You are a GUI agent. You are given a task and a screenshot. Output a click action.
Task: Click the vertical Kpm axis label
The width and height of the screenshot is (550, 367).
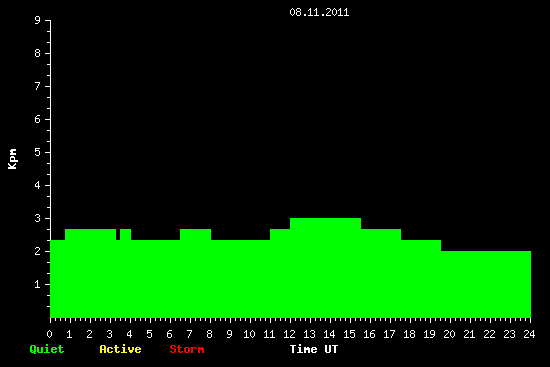[x=13, y=159]
